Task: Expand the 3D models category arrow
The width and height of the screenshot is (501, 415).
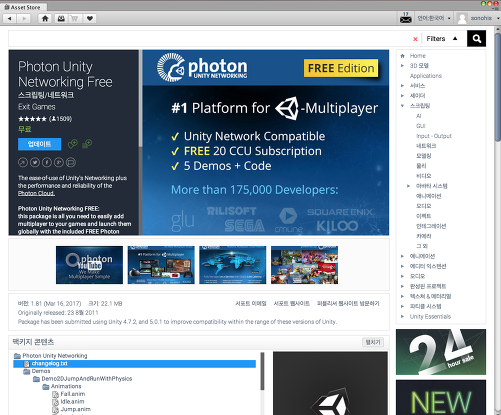Action: click(x=402, y=66)
